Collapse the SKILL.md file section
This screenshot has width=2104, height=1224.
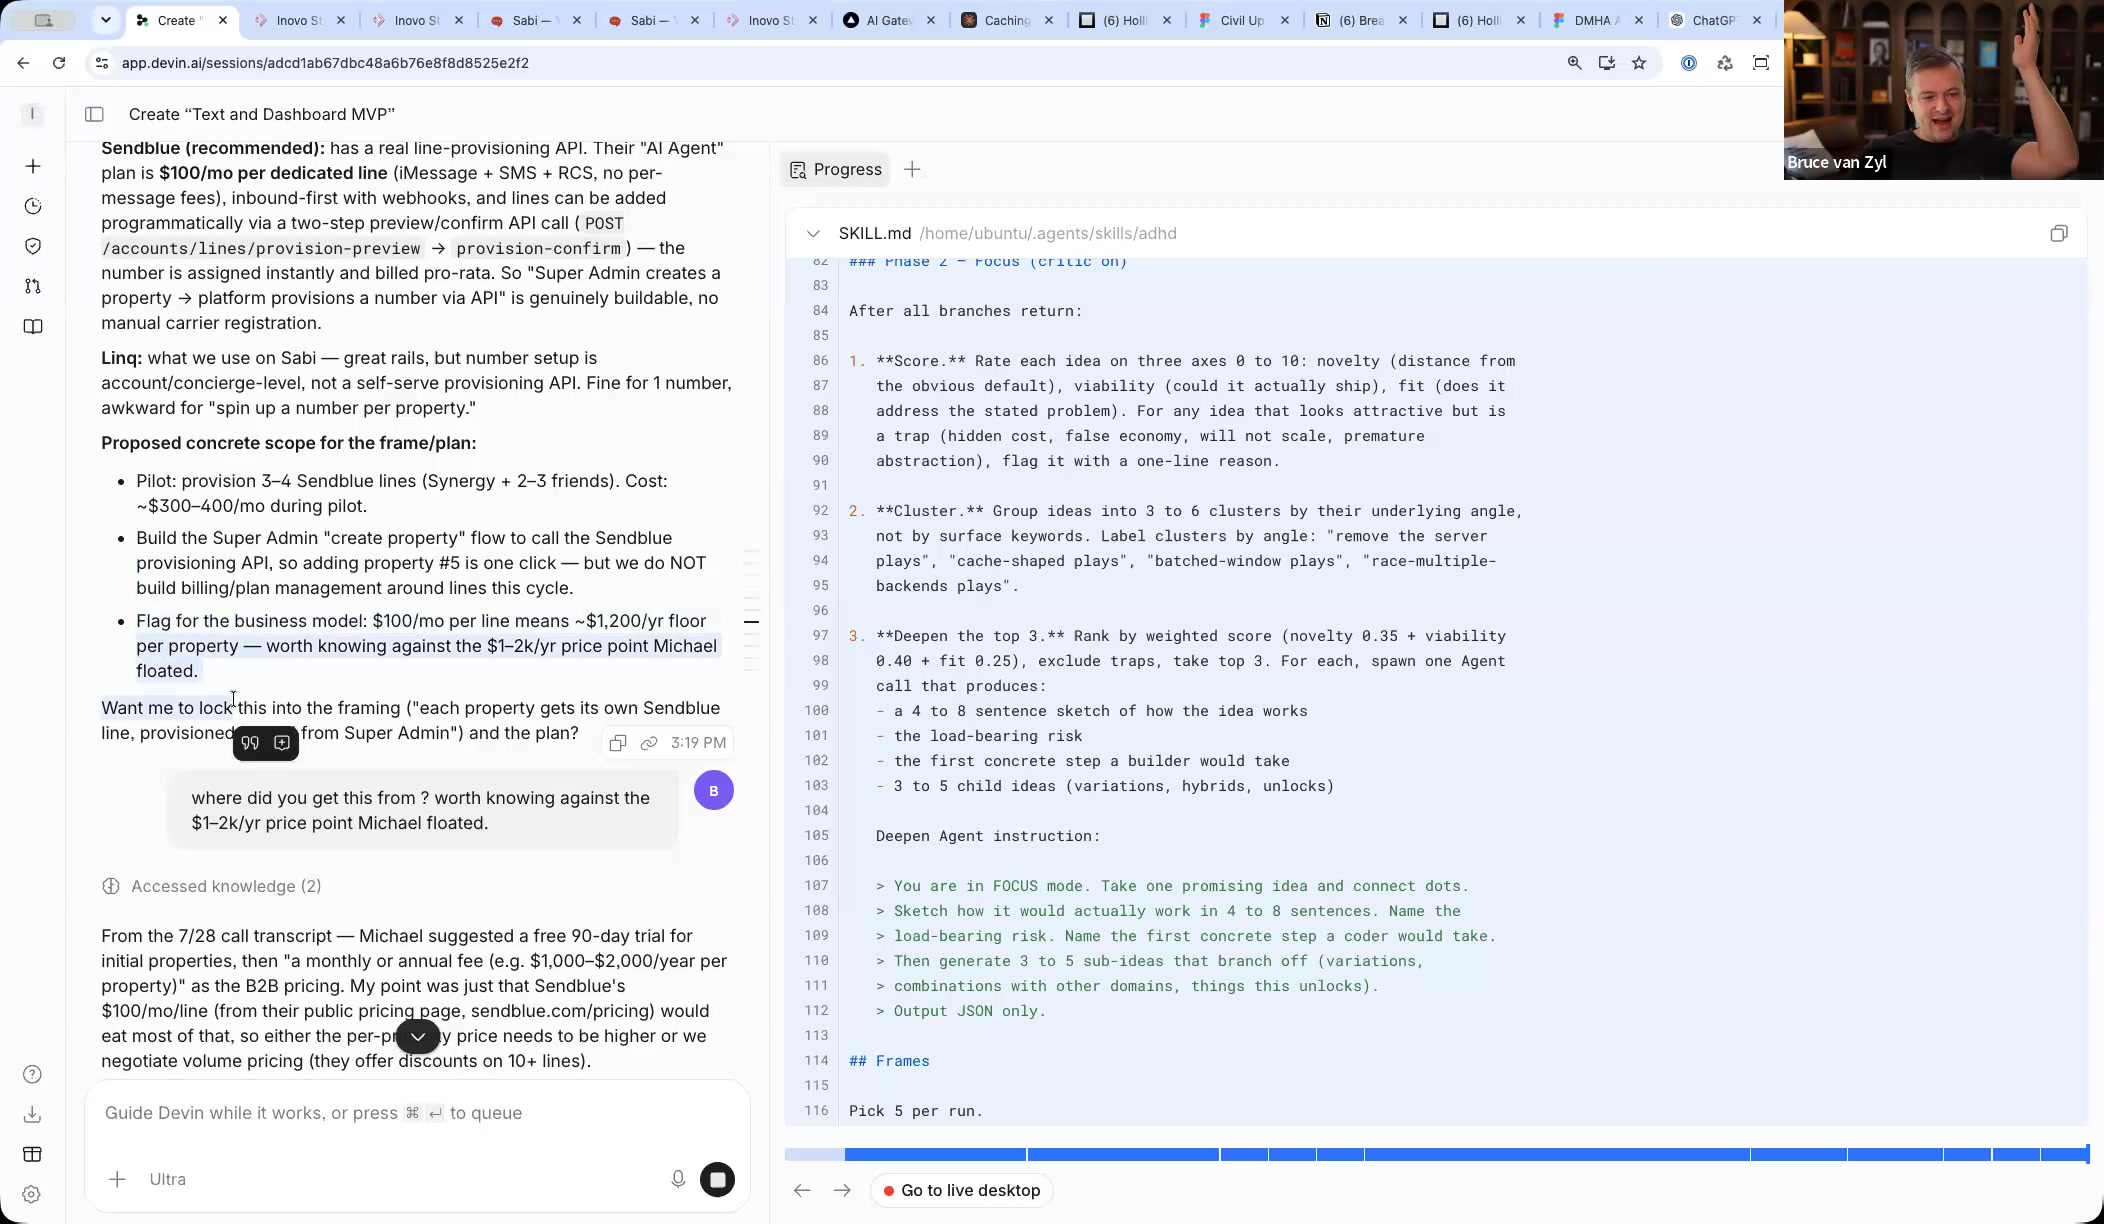pyautogui.click(x=813, y=233)
